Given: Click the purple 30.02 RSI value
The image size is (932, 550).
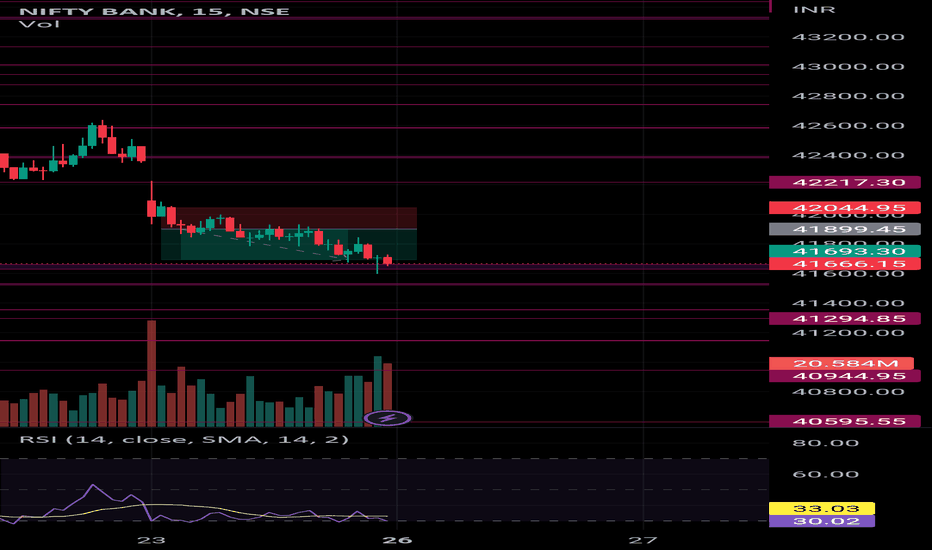Looking at the screenshot, I should click(x=822, y=521).
